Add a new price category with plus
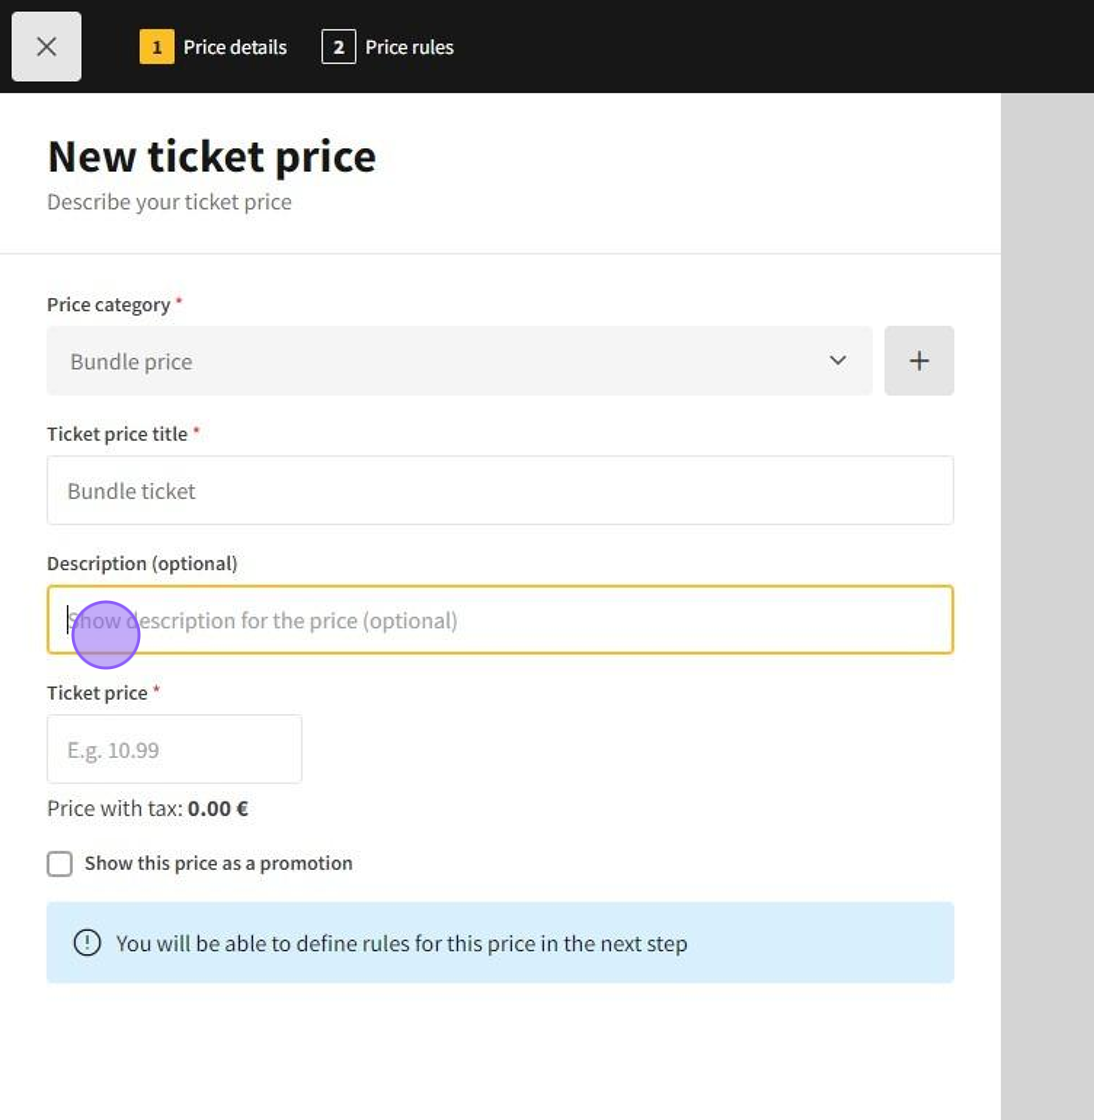The image size is (1094, 1120). click(919, 361)
